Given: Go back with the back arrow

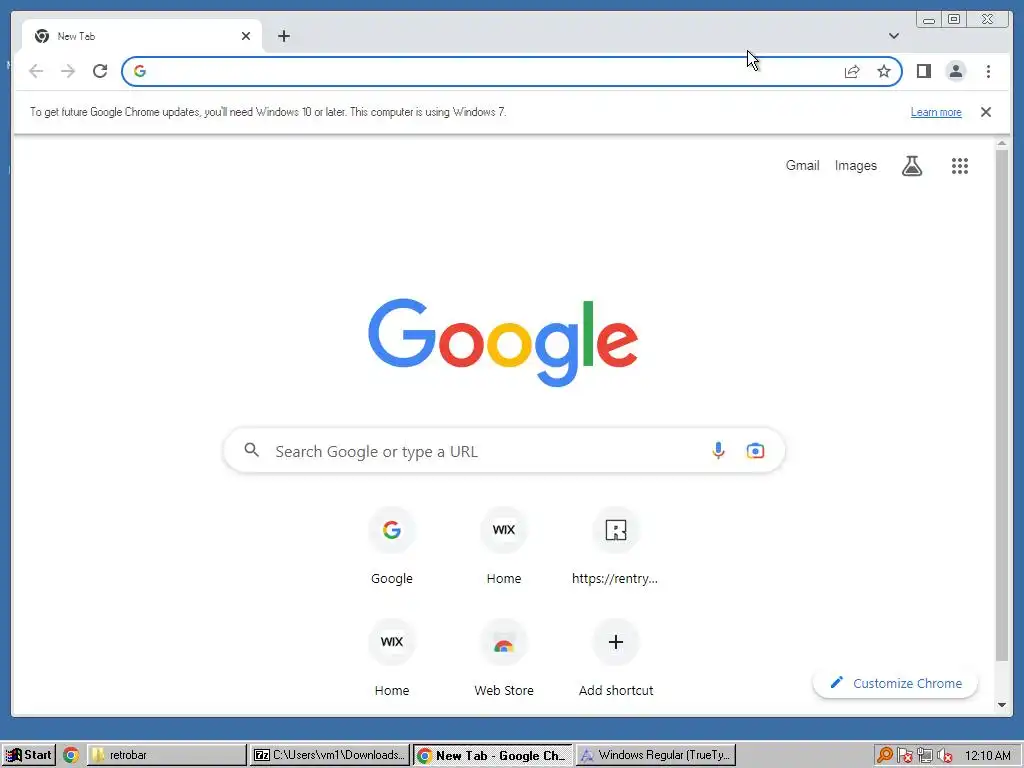Looking at the screenshot, I should click(x=37, y=71).
